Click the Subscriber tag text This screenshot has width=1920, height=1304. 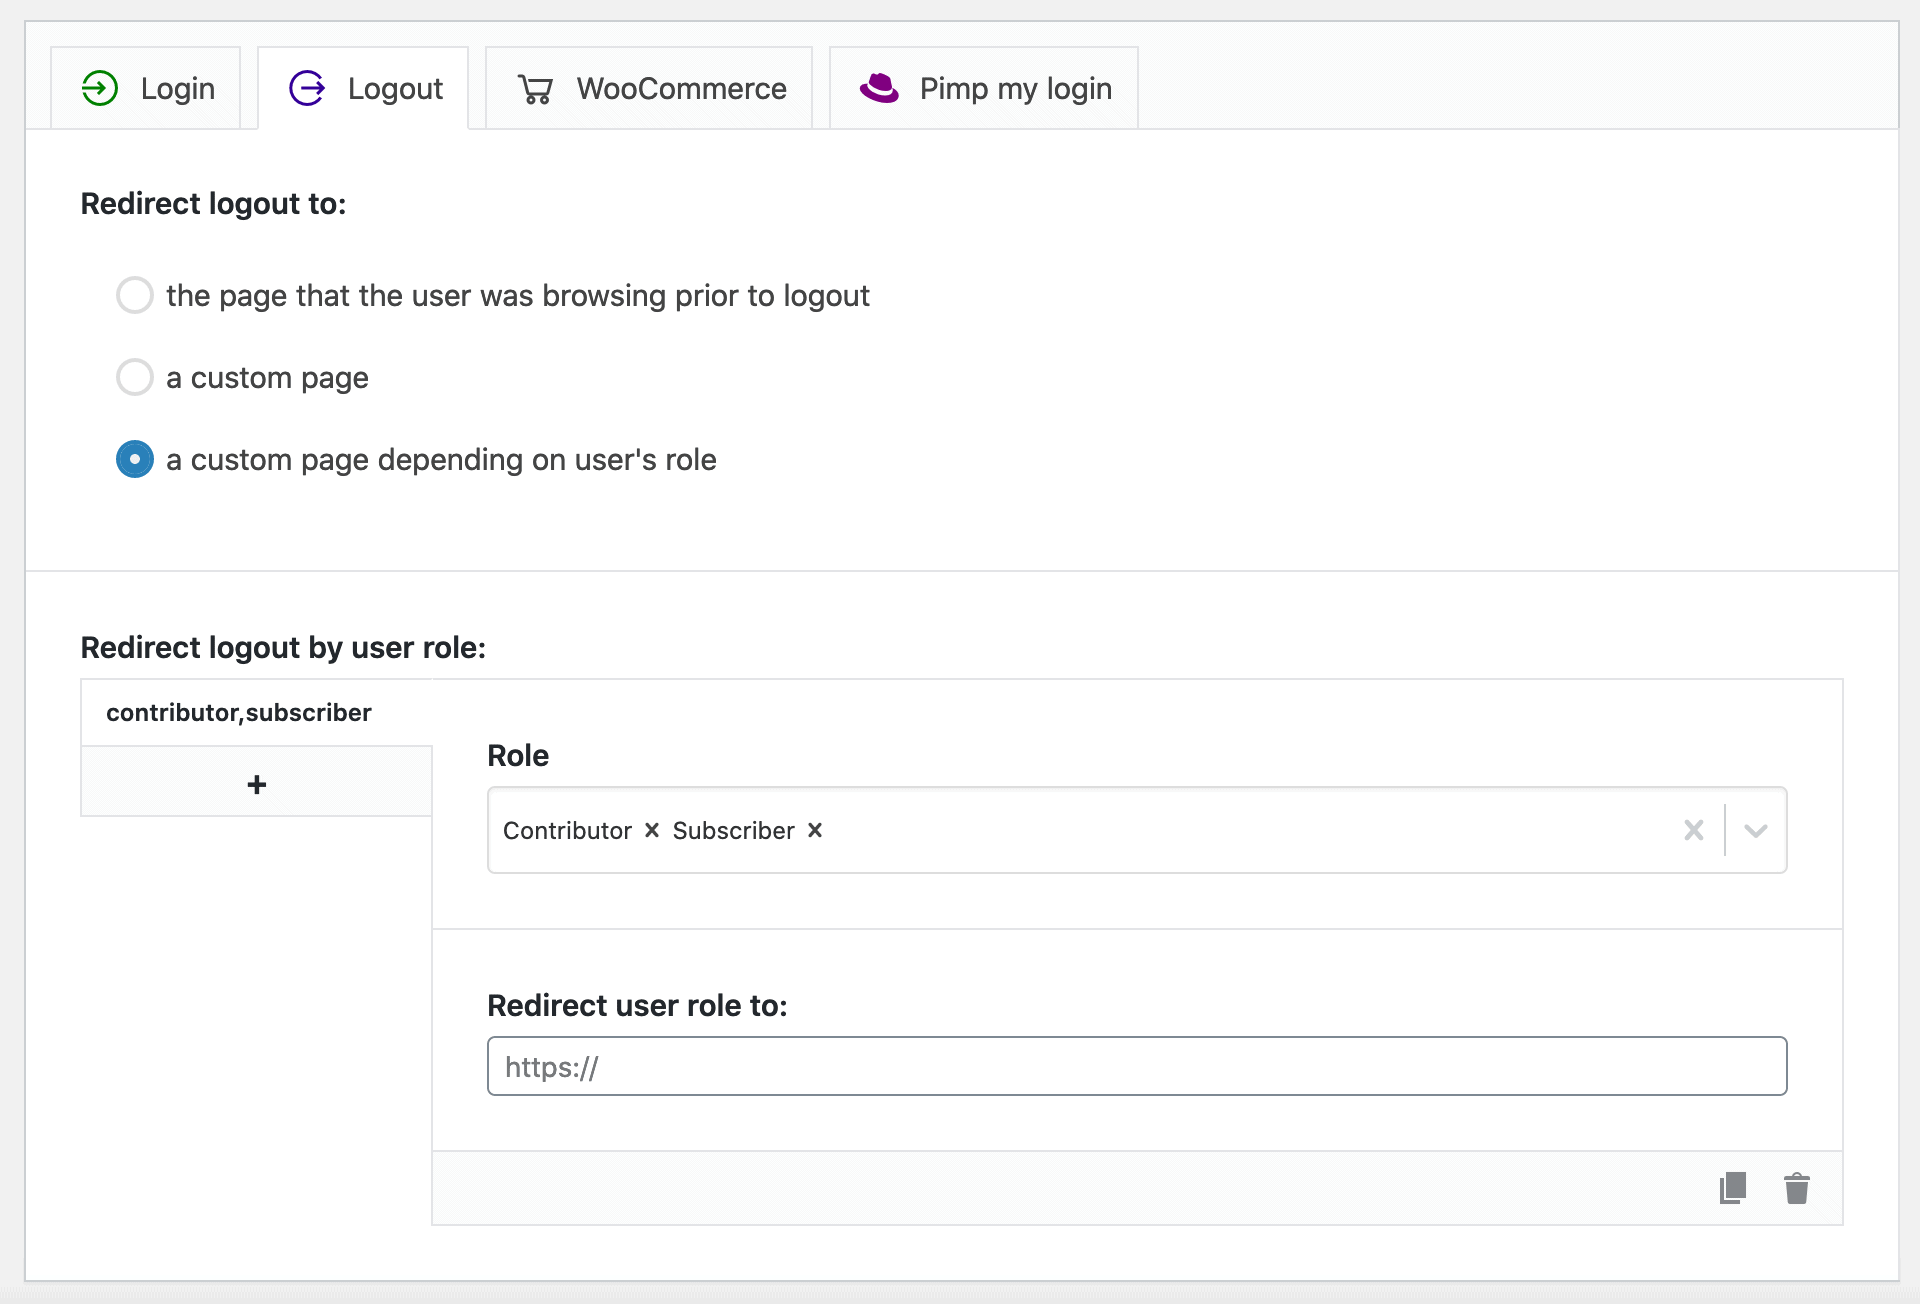tap(733, 831)
